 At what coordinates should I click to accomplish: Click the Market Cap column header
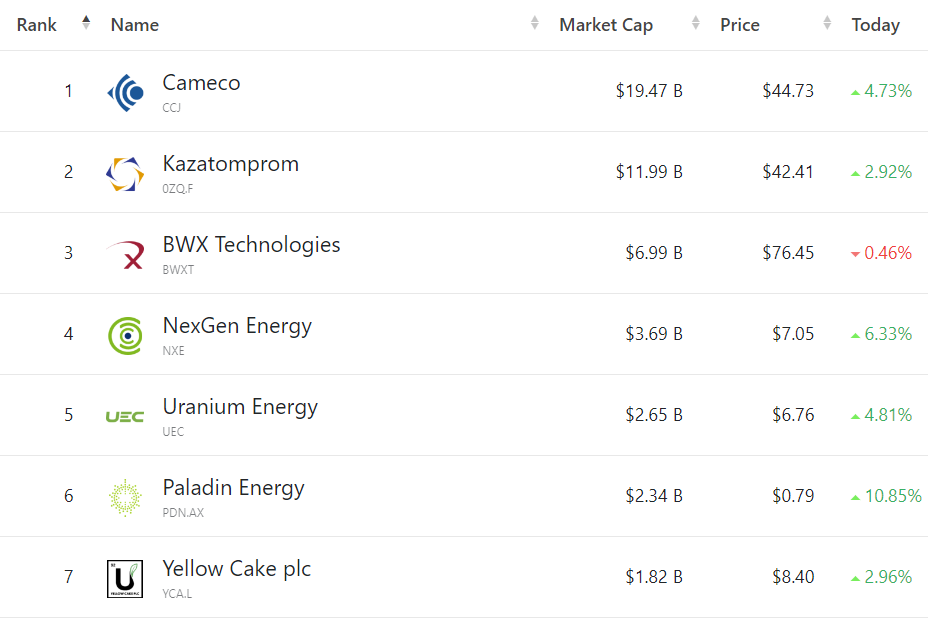pyautogui.click(x=606, y=25)
